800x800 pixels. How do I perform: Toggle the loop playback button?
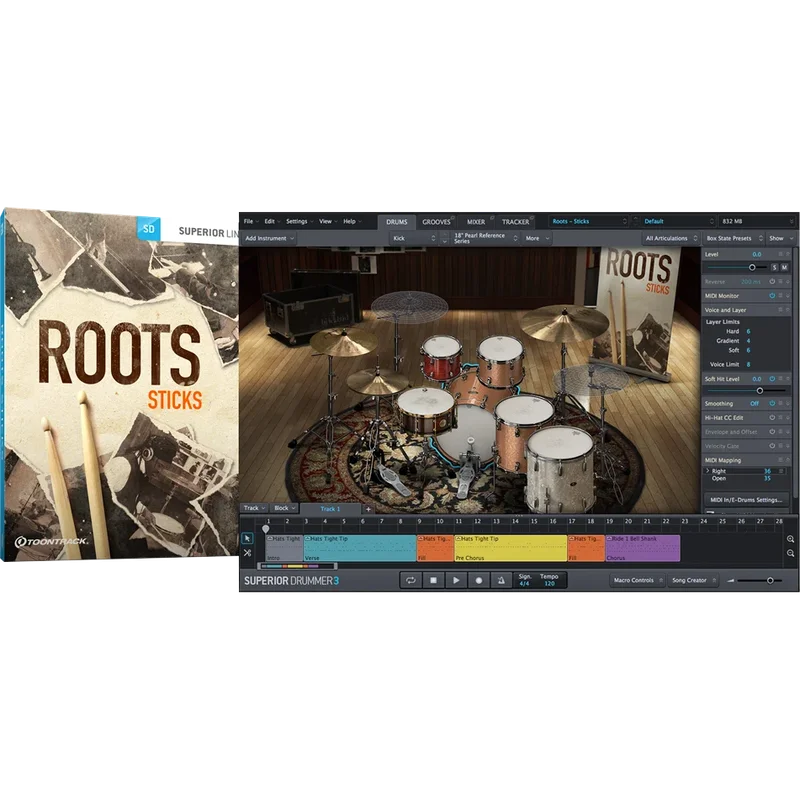coord(411,580)
